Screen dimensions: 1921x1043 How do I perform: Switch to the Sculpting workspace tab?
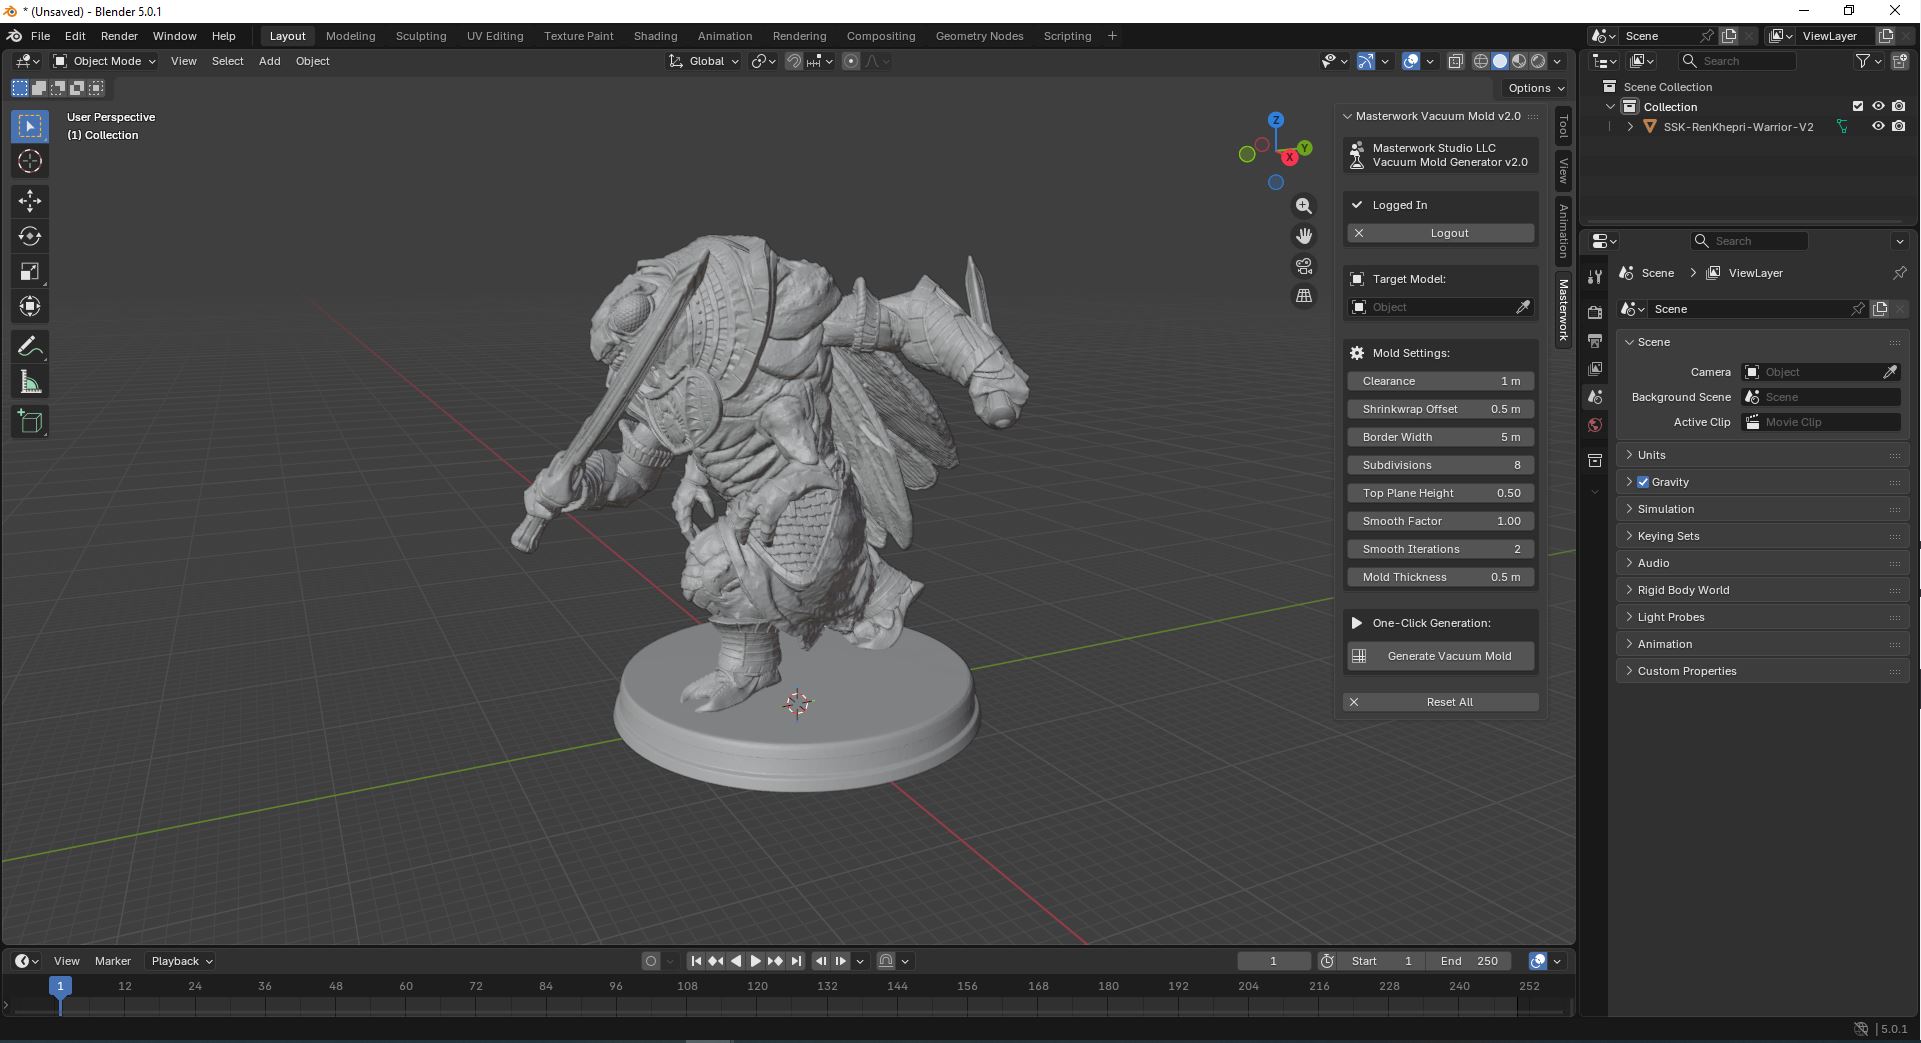coord(420,36)
